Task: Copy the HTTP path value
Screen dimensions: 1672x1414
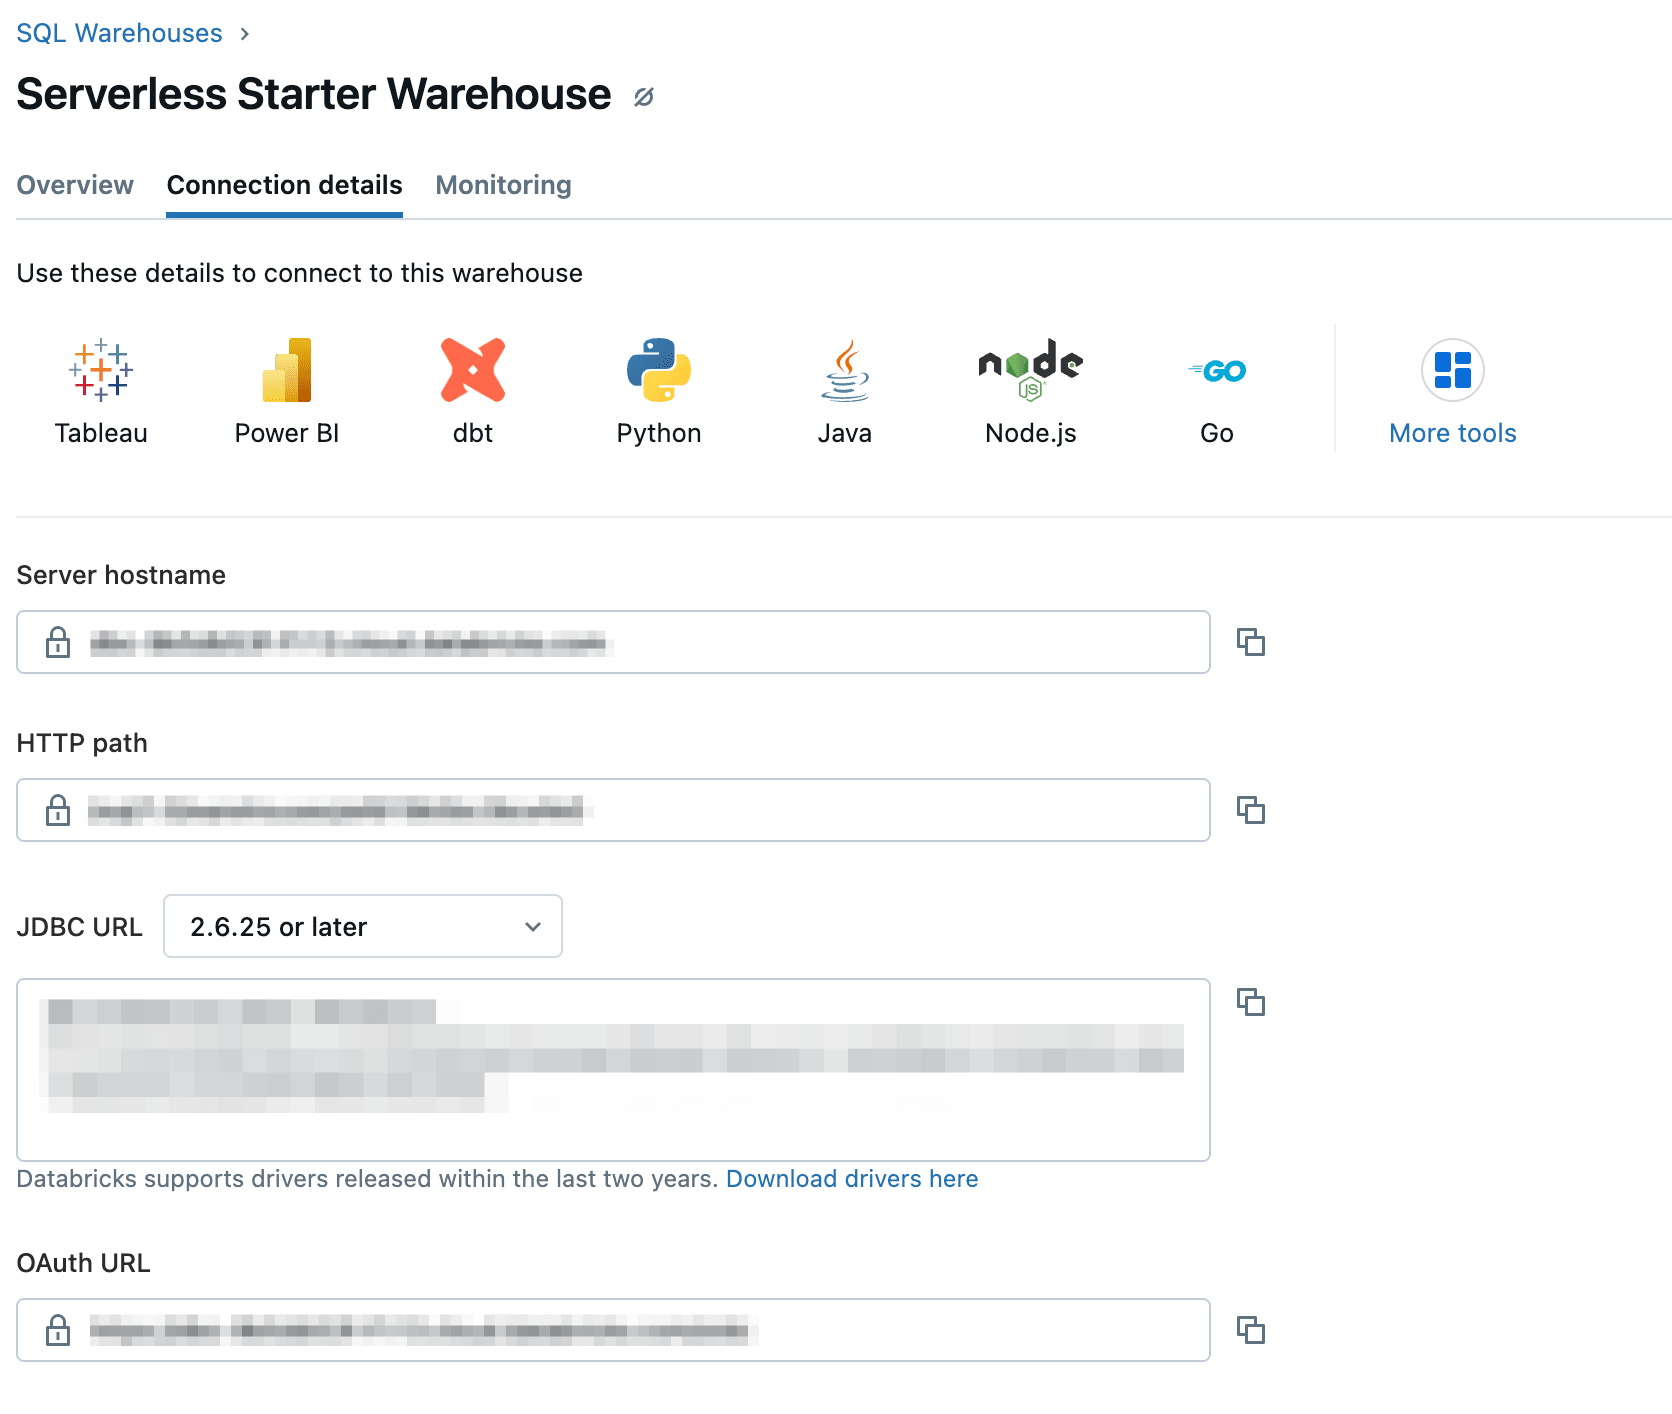Action: pyautogui.click(x=1251, y=810)
